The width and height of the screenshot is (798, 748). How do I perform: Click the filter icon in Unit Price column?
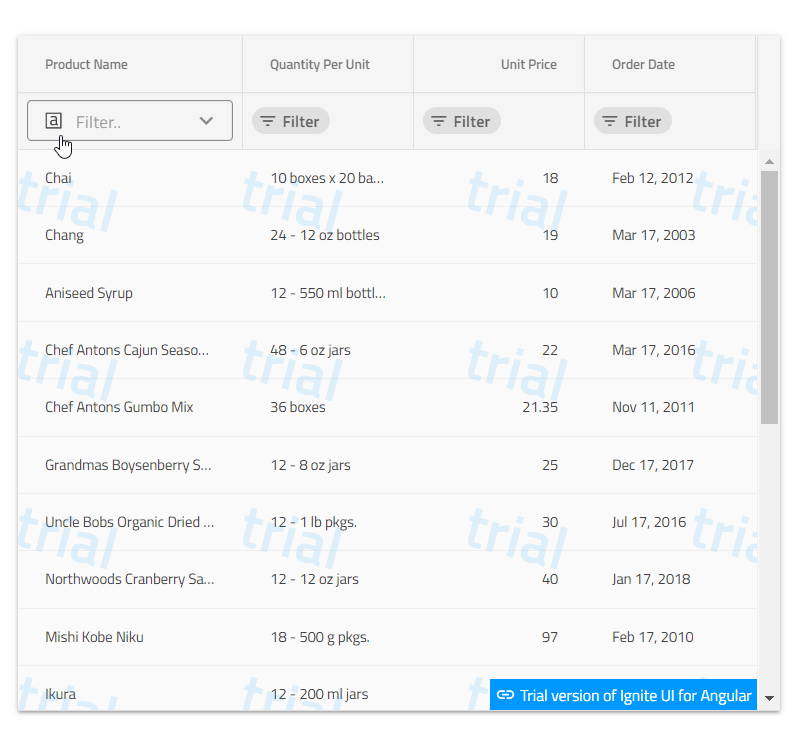coord(439,121)
